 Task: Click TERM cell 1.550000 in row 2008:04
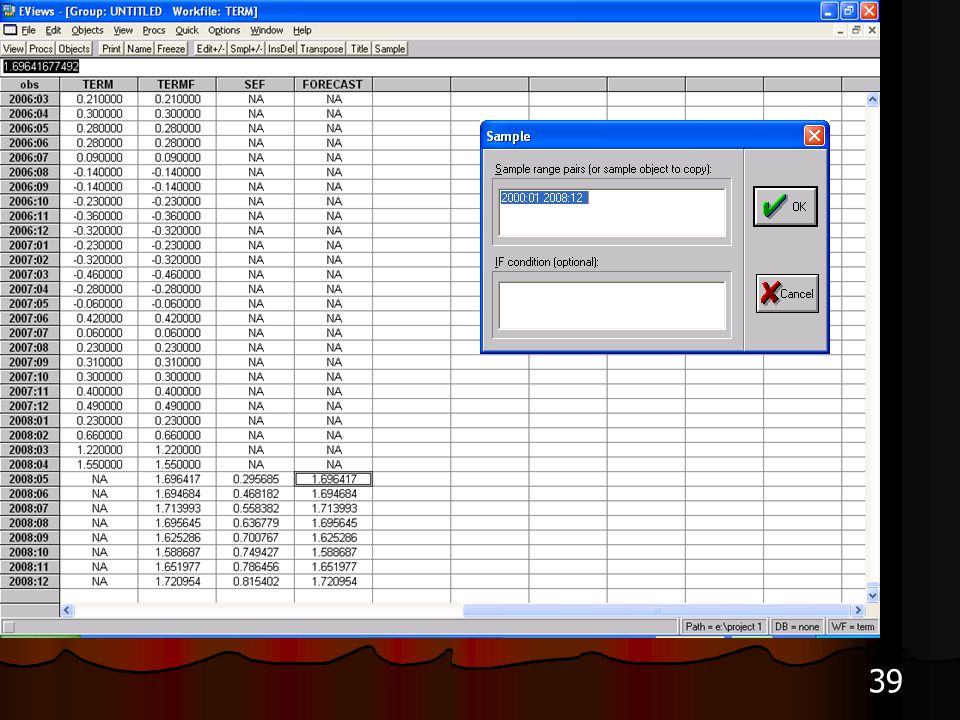pos(98,465)
